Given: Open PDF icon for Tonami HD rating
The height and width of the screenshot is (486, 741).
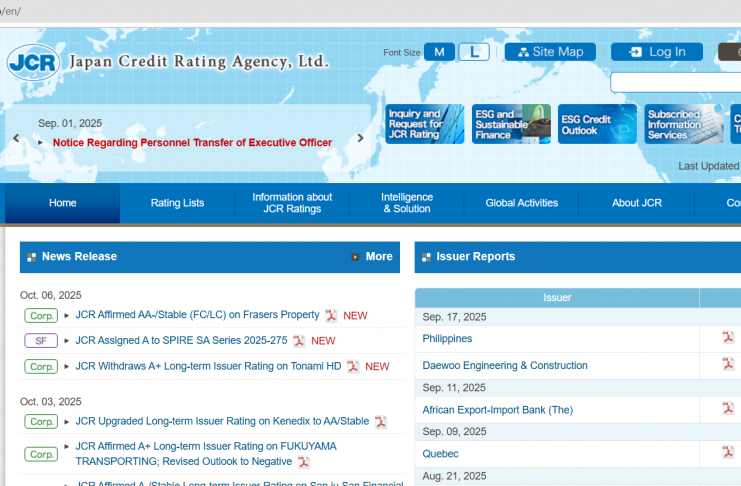Looking at the screenshot, I should (353, 367).
